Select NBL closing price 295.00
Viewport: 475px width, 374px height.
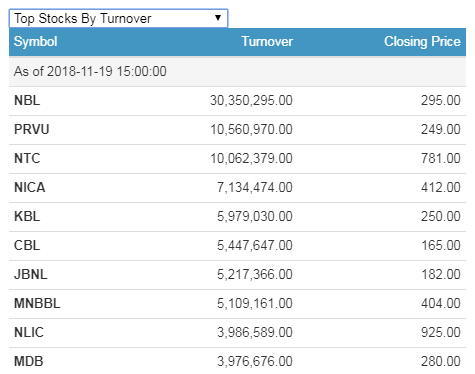coord(441,100)
